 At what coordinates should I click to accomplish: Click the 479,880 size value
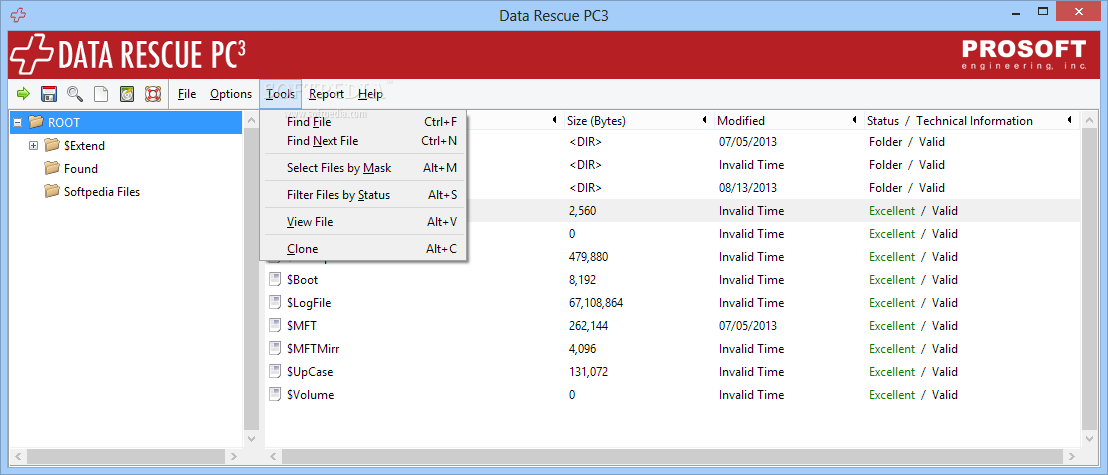click(x=588, y=257)
